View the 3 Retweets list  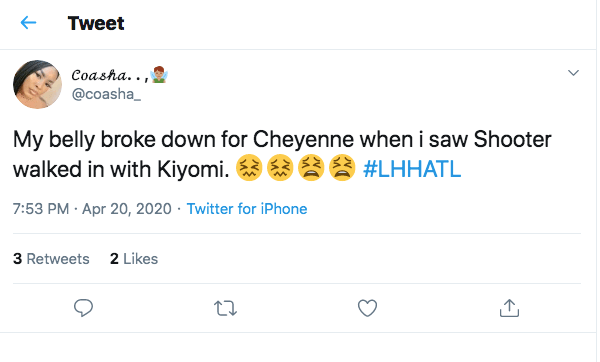click(51, 259)
